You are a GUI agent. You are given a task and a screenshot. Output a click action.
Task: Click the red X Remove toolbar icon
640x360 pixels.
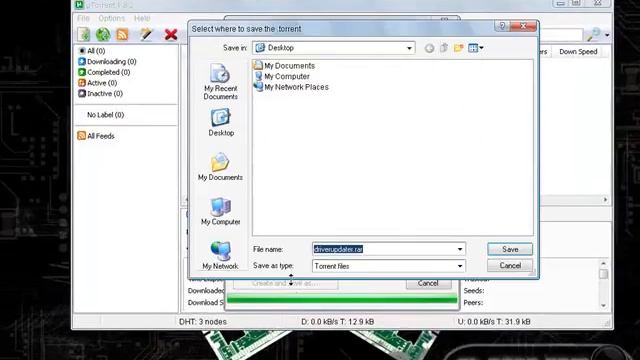tap(171, 34)
